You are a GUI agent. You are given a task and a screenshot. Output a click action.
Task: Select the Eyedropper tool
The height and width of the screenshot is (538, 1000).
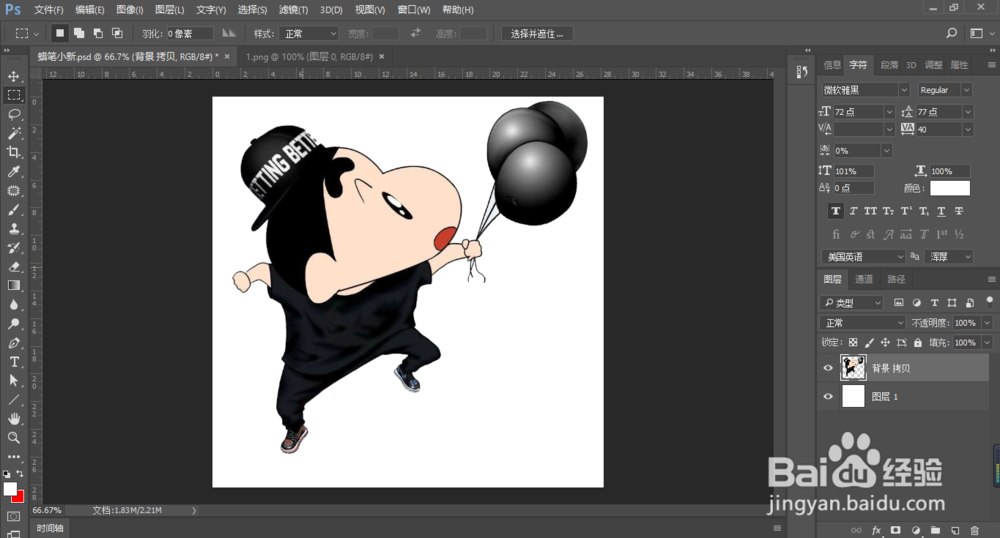tap(13, 171)
